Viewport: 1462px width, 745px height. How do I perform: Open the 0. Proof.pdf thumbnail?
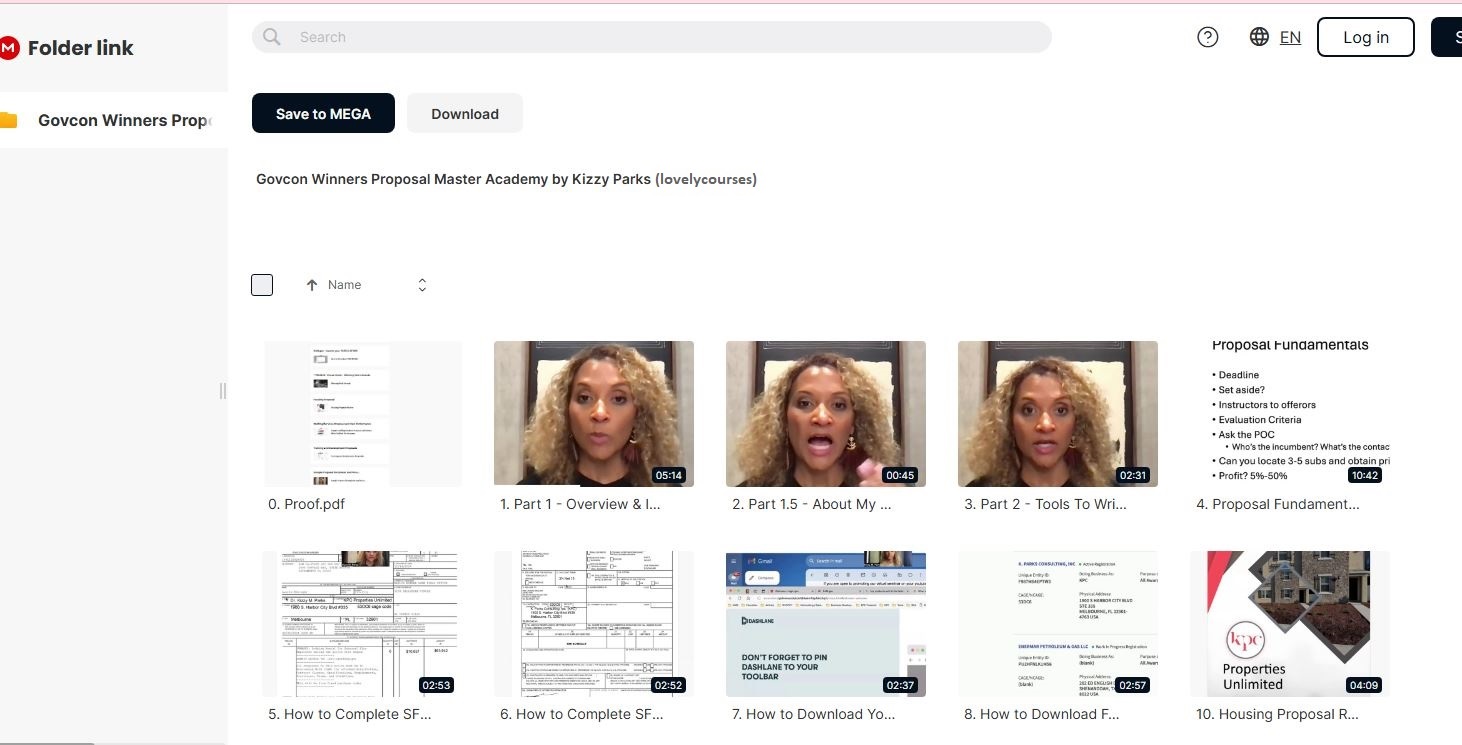coord(363,414)
